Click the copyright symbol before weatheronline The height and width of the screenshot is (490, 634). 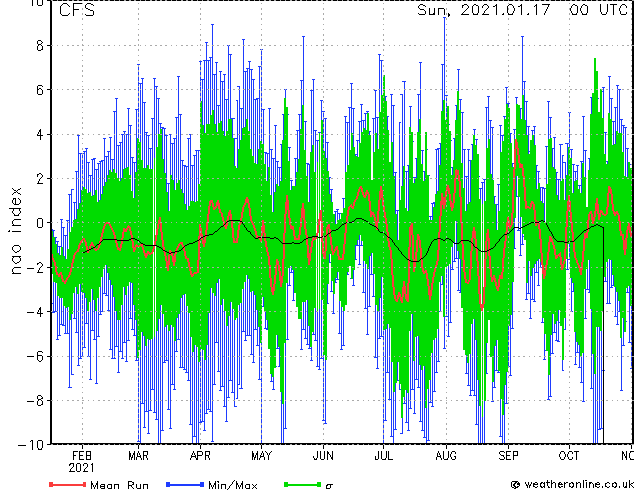(516, 485)
